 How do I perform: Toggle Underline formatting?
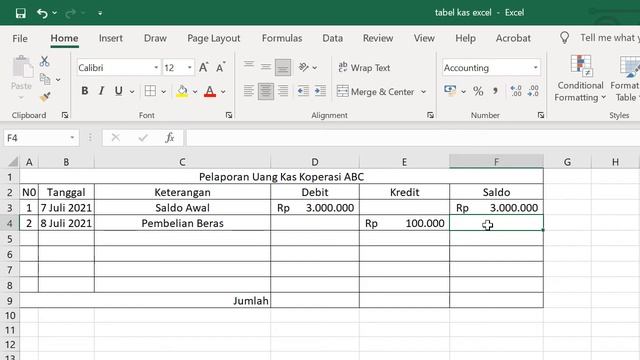pos(118,91)
